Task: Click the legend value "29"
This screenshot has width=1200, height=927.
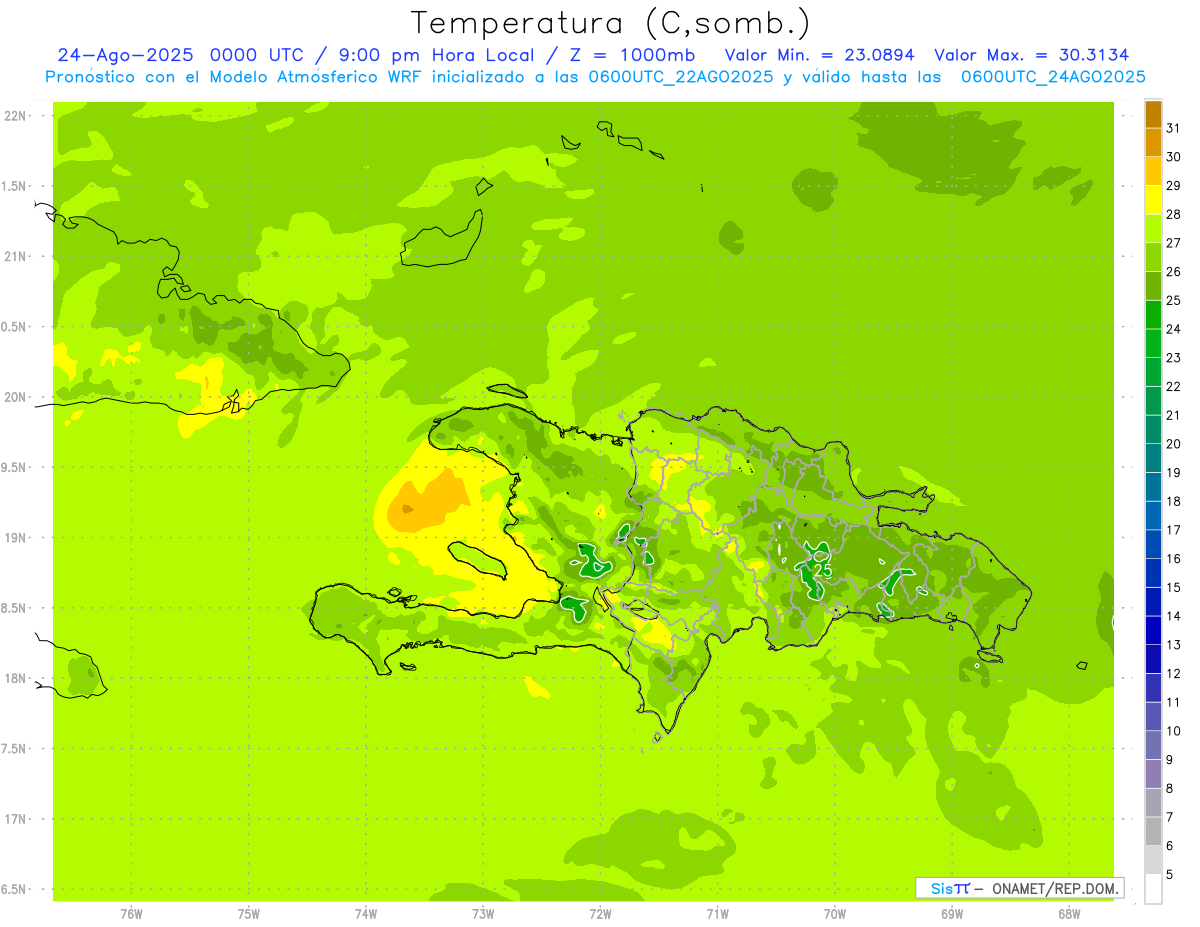Action: [x=1173, y=186]
